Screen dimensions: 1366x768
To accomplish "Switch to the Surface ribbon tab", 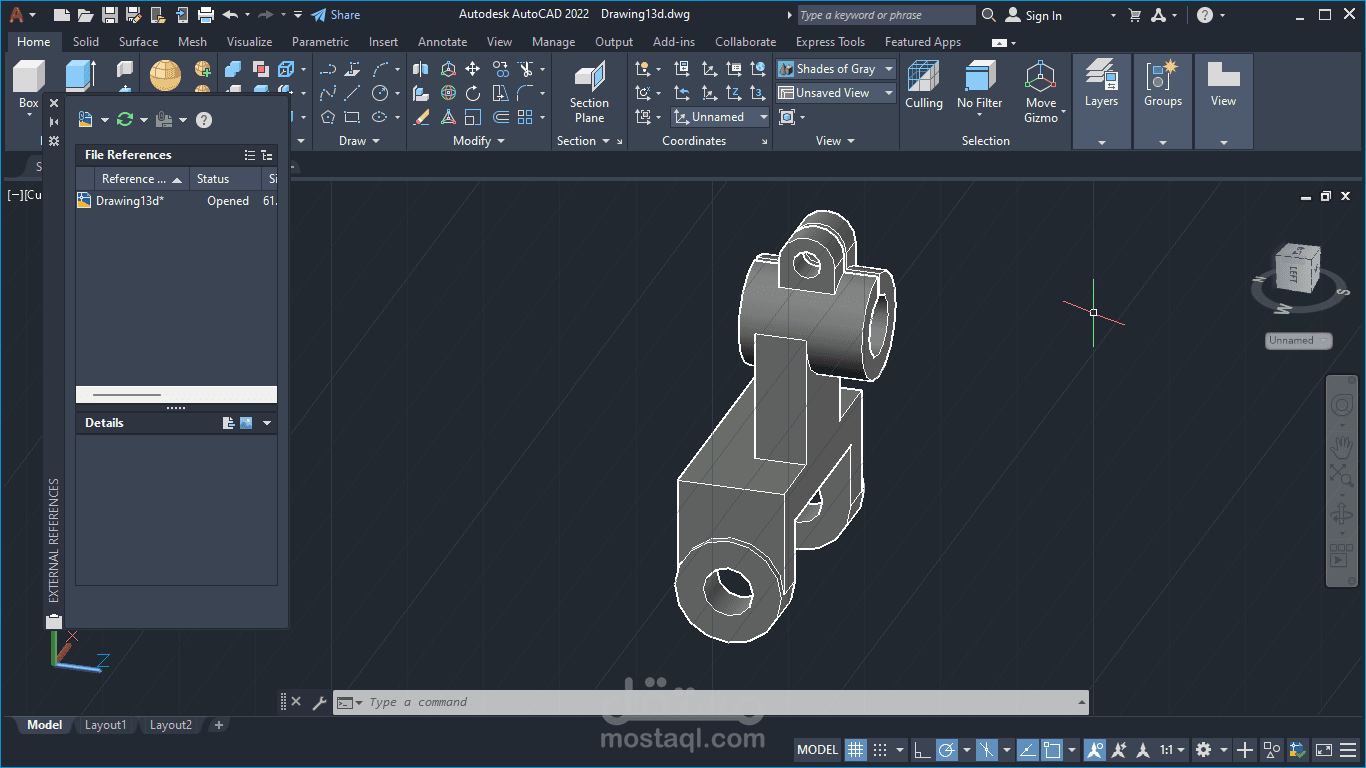I will click(x=138, y=42).
